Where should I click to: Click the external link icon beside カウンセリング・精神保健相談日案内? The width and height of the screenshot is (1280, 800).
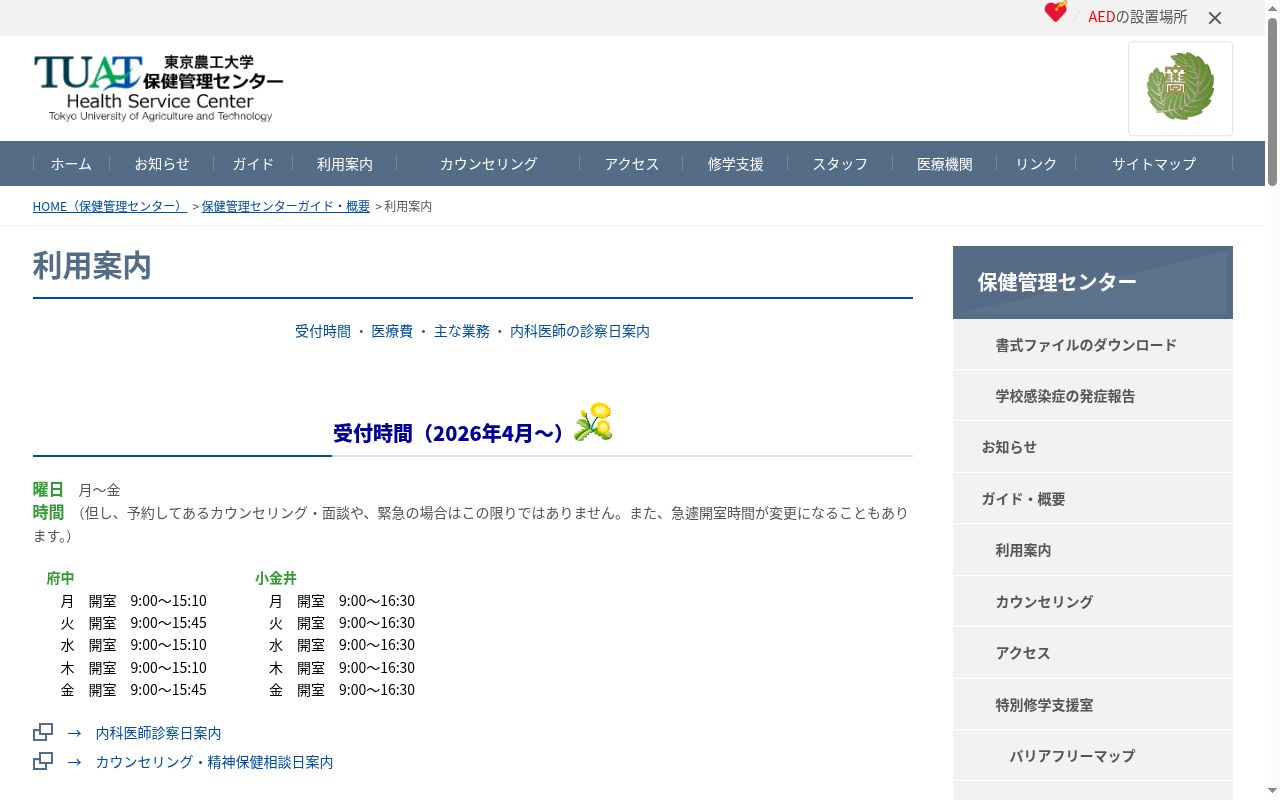43,761
